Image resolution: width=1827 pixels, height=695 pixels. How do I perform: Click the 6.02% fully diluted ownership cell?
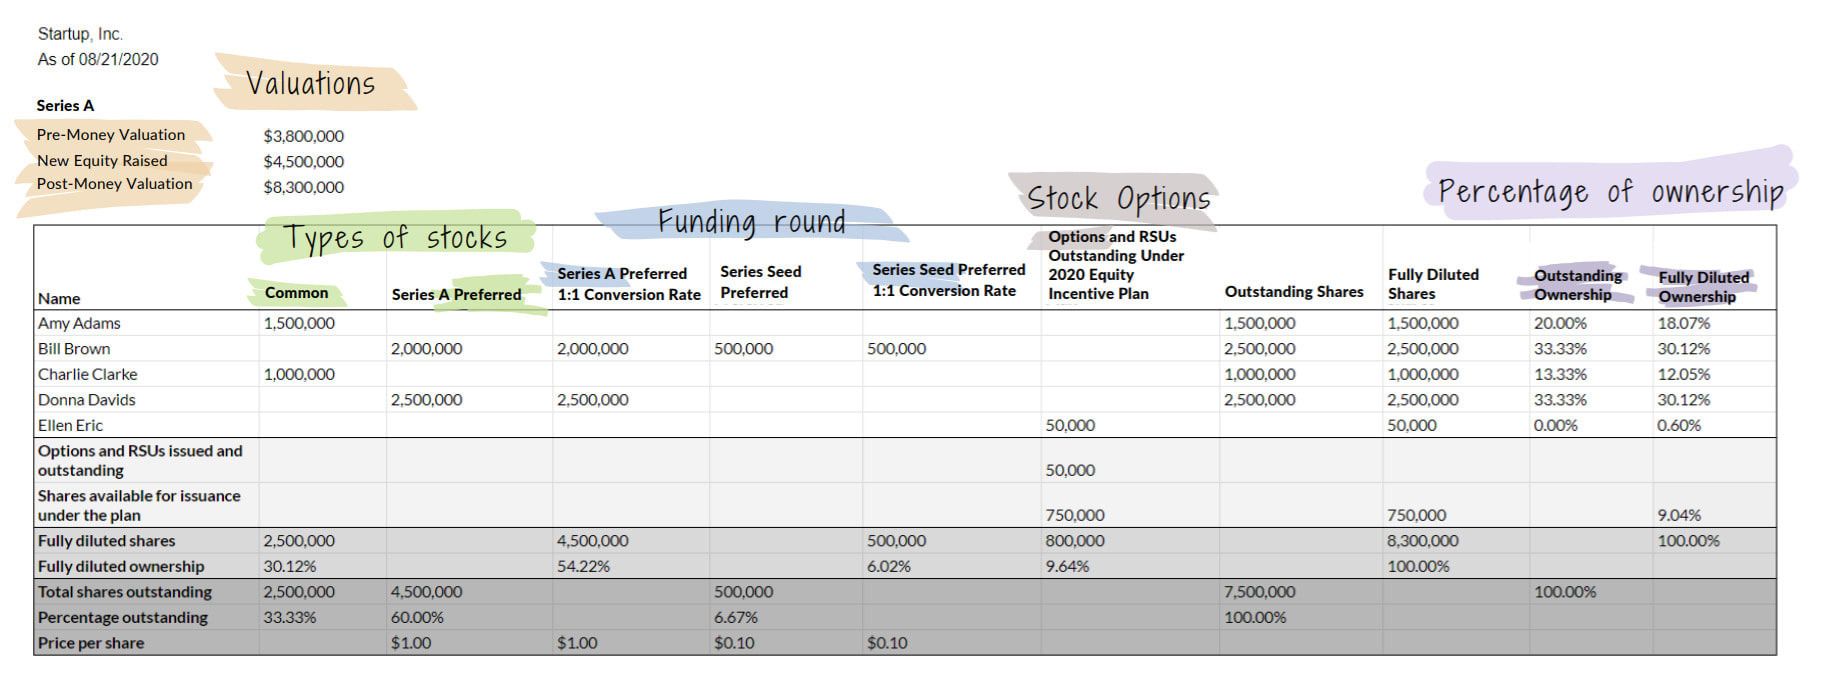point(888,566)
